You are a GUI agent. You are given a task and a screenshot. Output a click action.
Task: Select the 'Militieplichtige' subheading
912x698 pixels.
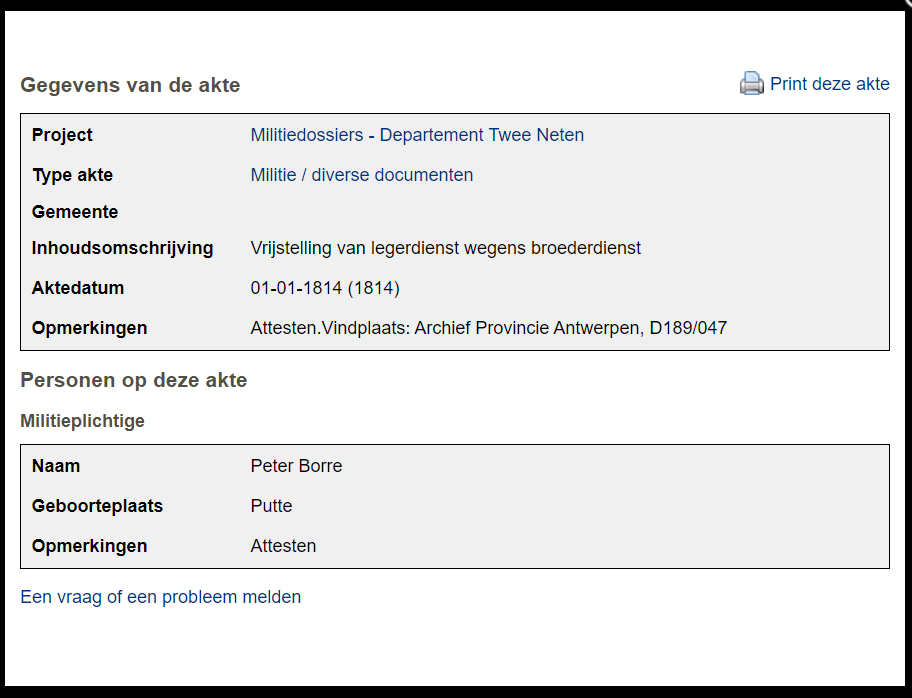[82, 421]
